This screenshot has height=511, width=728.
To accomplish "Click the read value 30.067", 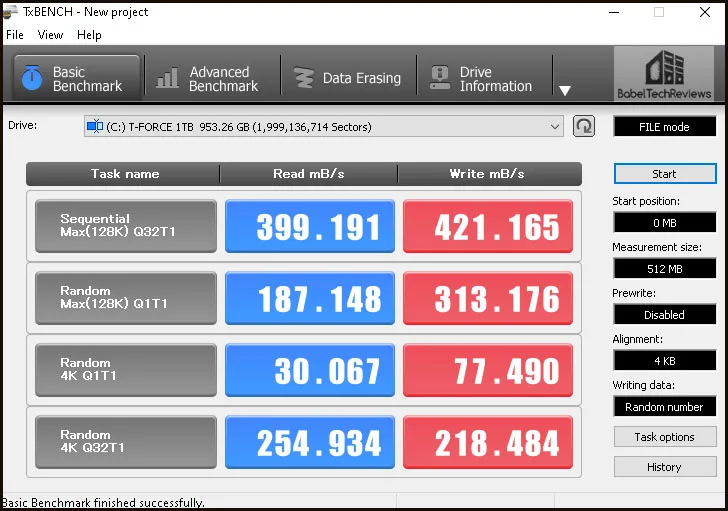I will [310, 370].
